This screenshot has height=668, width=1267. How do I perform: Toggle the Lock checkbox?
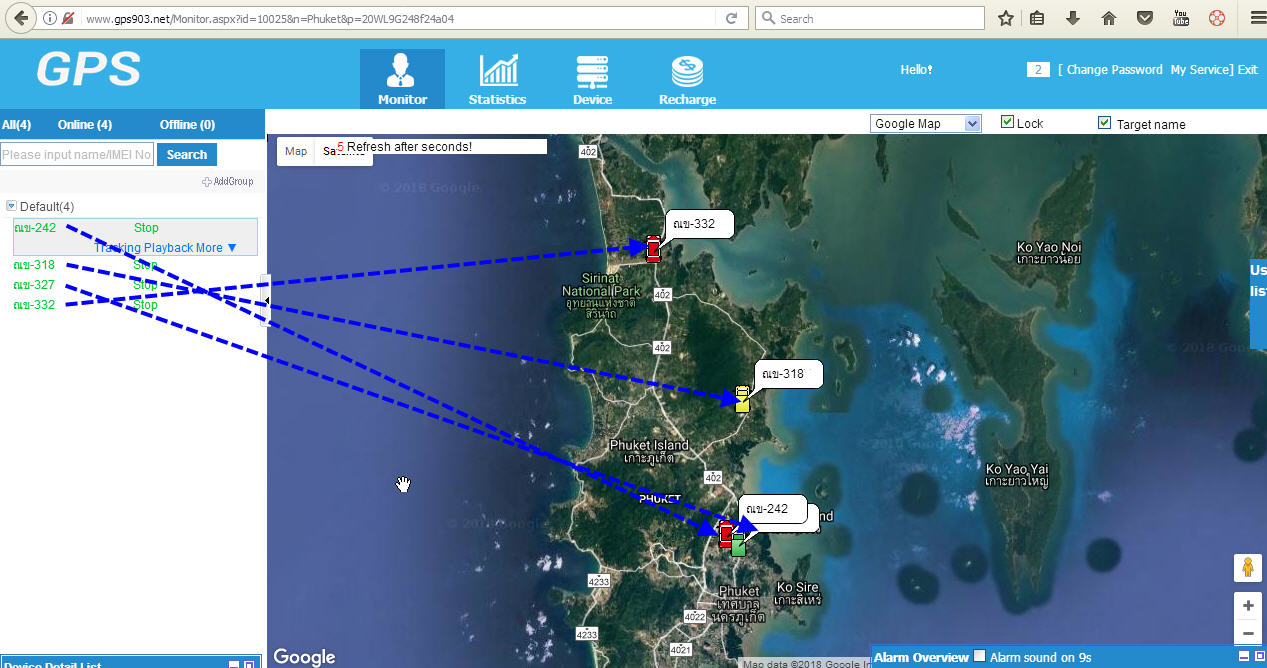pos(1007,122)
